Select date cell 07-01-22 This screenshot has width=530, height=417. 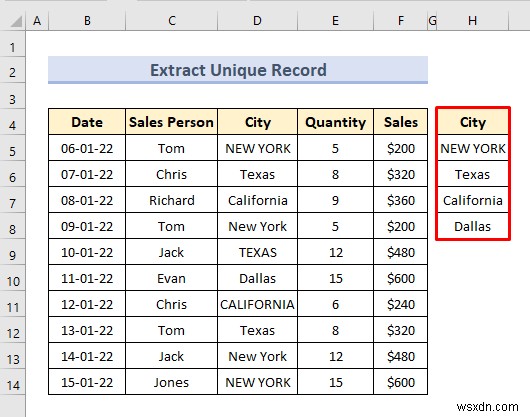pyautogui.click(x=87, y=174)
